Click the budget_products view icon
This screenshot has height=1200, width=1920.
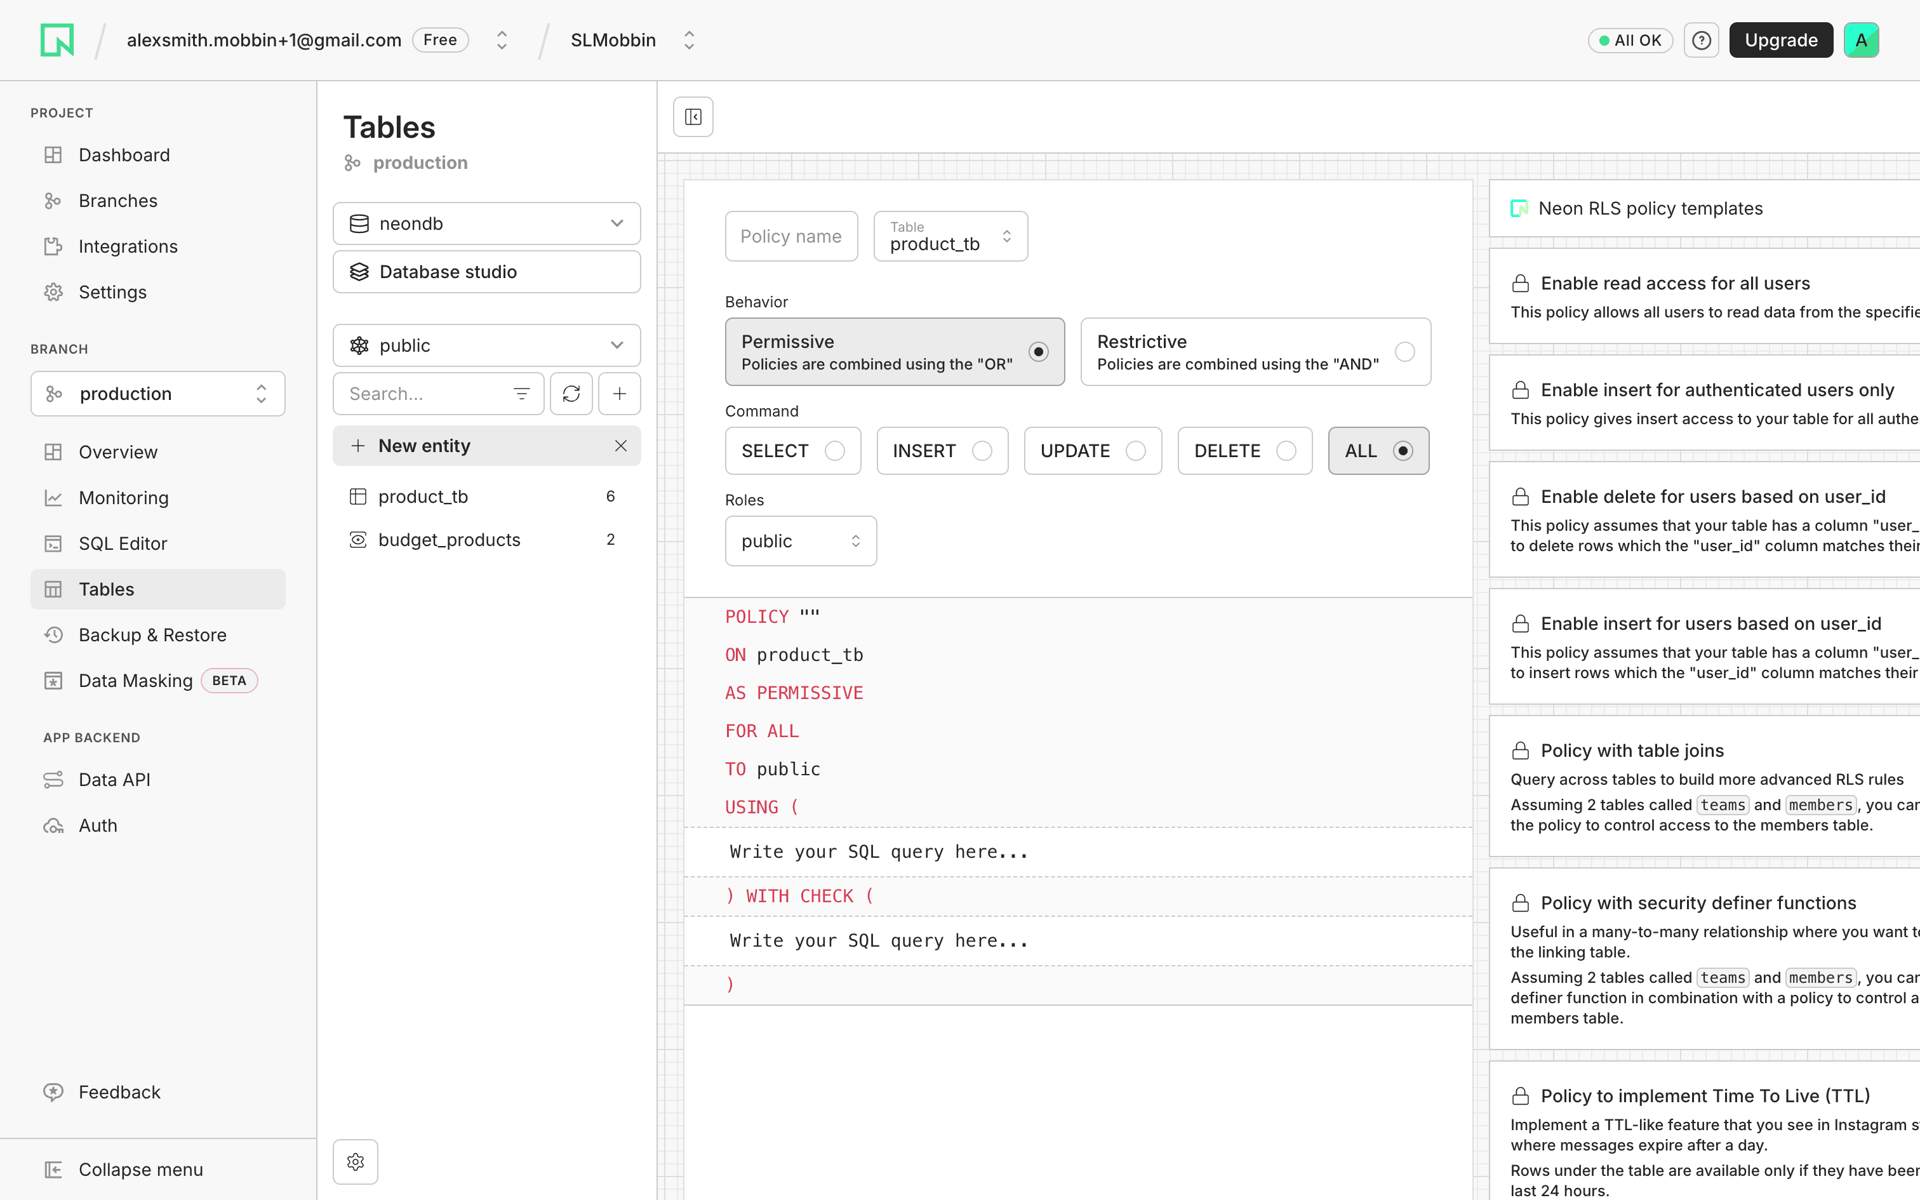358,540
